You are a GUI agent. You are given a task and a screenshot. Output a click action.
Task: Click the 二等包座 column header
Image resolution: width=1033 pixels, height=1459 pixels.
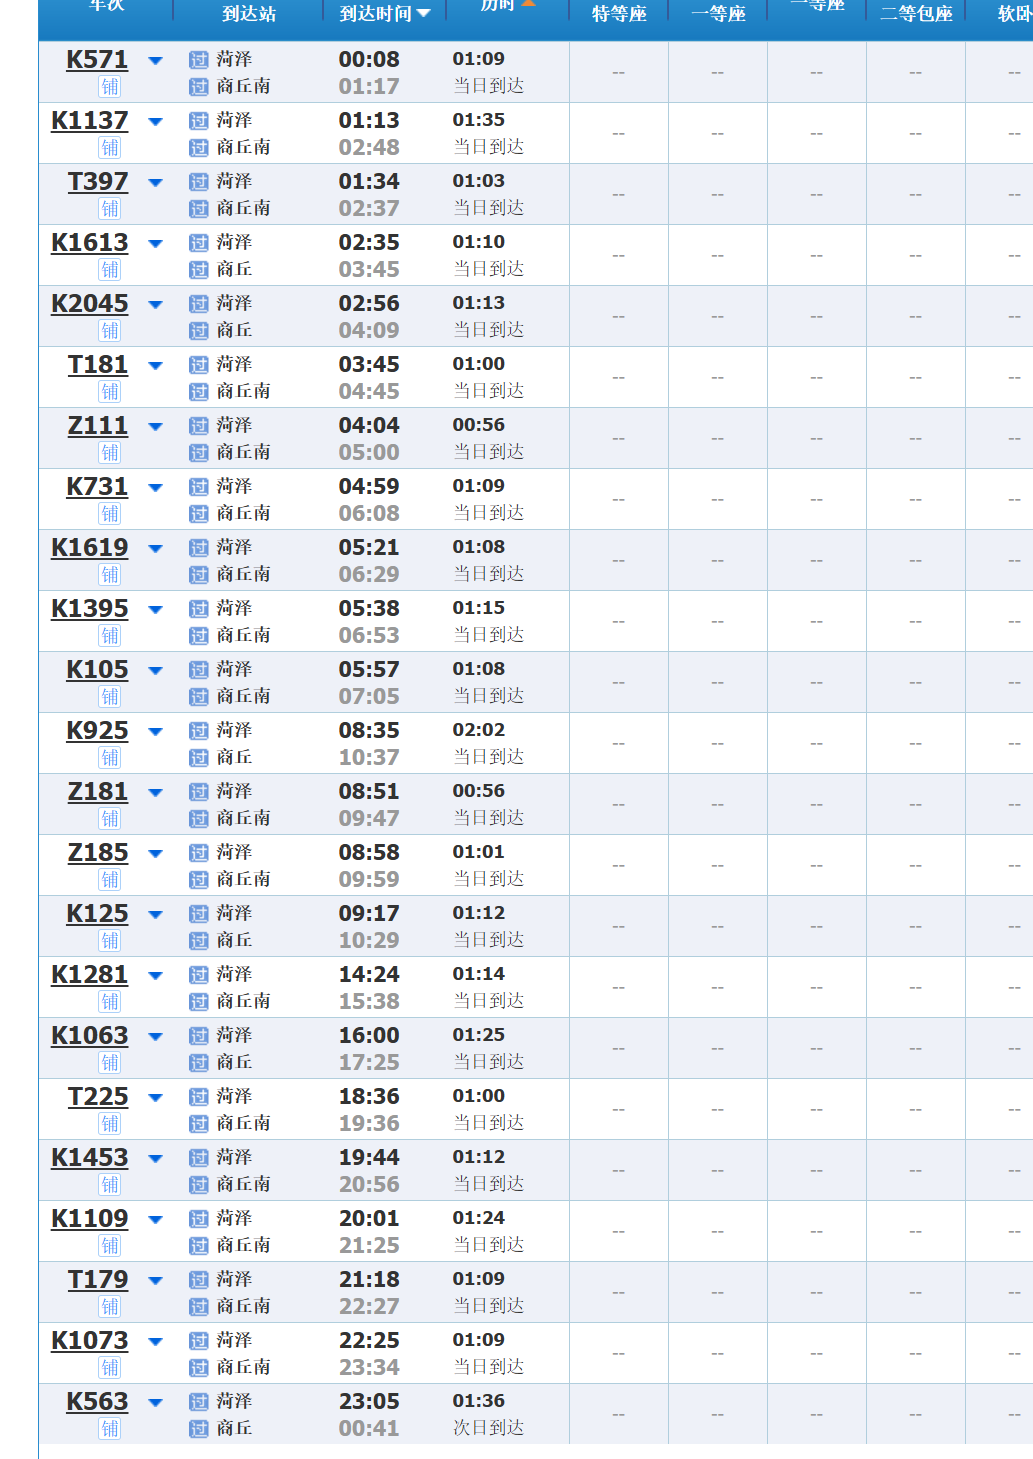click(x=916, y=14)
